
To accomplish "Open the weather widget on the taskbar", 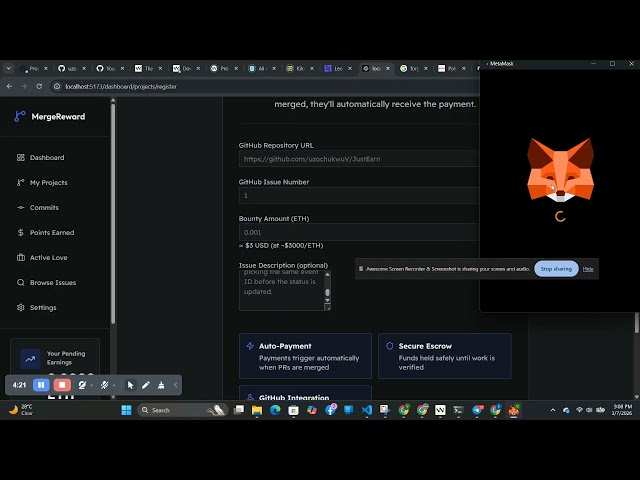I will click(21, 410).
